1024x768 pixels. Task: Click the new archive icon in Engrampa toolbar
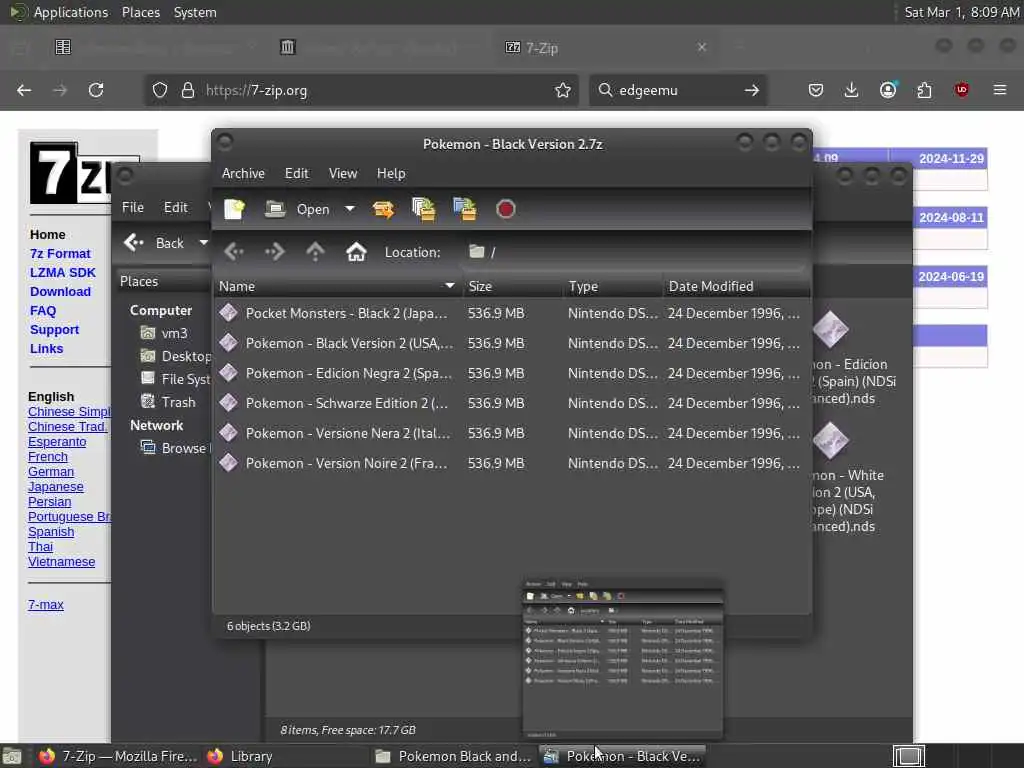click(234, 209)
